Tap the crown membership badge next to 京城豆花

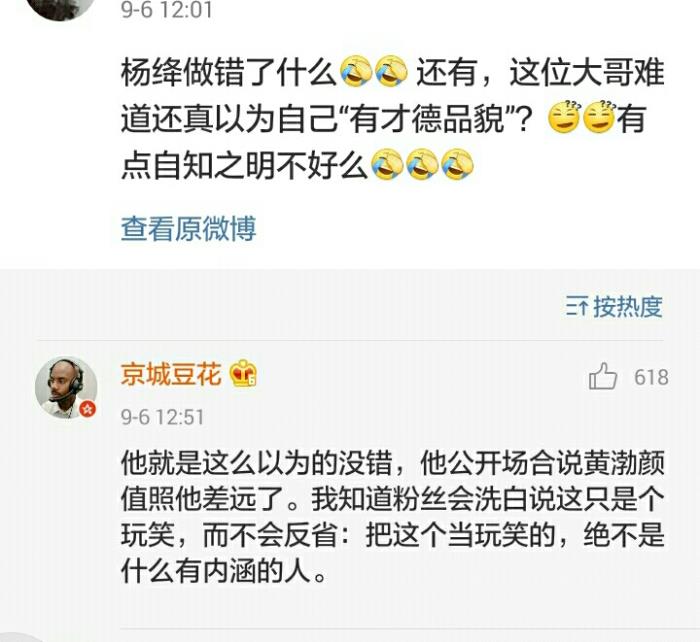coord(243,373)
